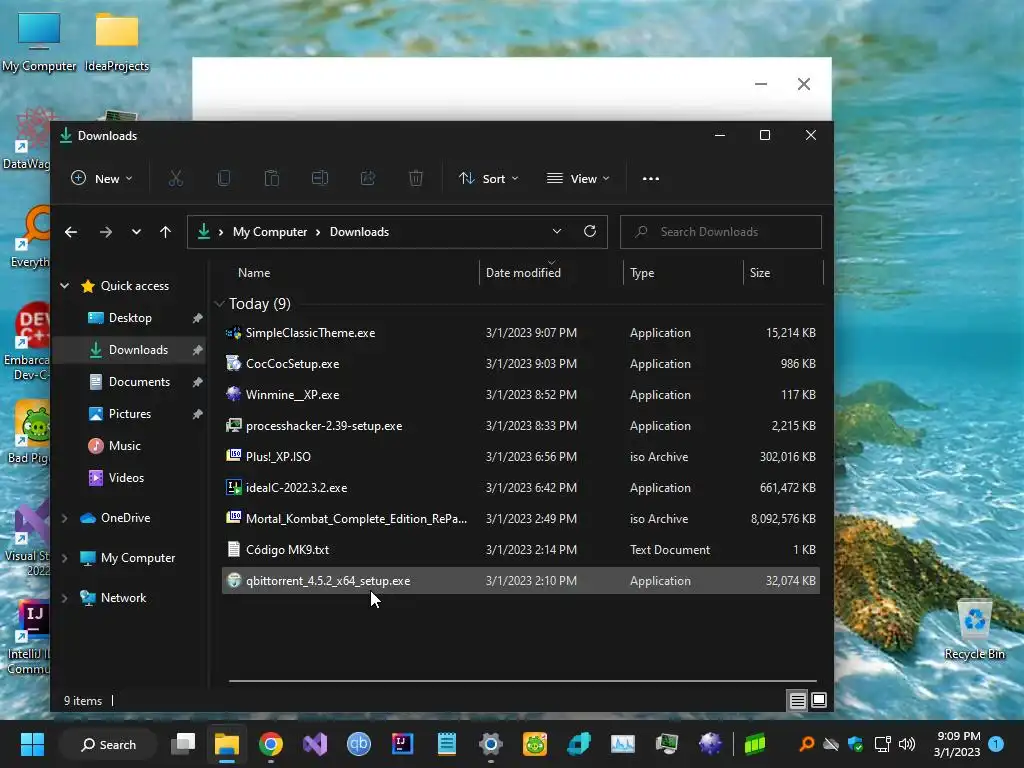Collapse the Today (9) group
Viewport: 1024px width, 768px height.
pos(219,304)
